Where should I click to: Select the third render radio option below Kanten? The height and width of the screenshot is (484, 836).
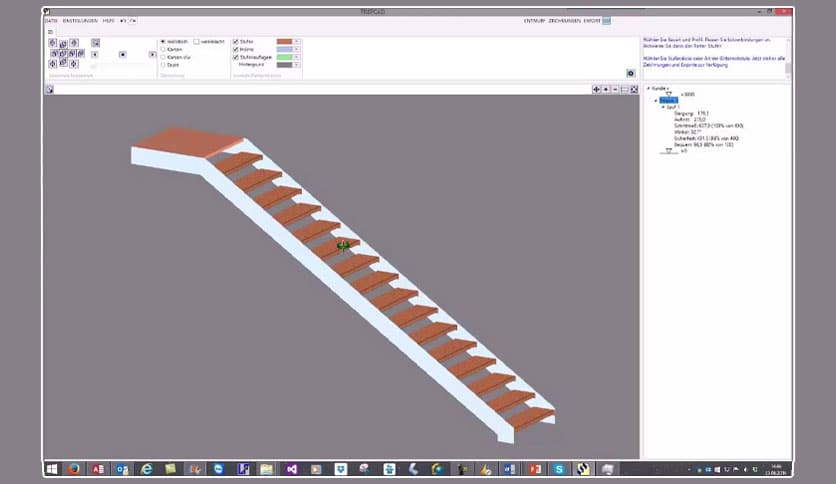point(163,57)
